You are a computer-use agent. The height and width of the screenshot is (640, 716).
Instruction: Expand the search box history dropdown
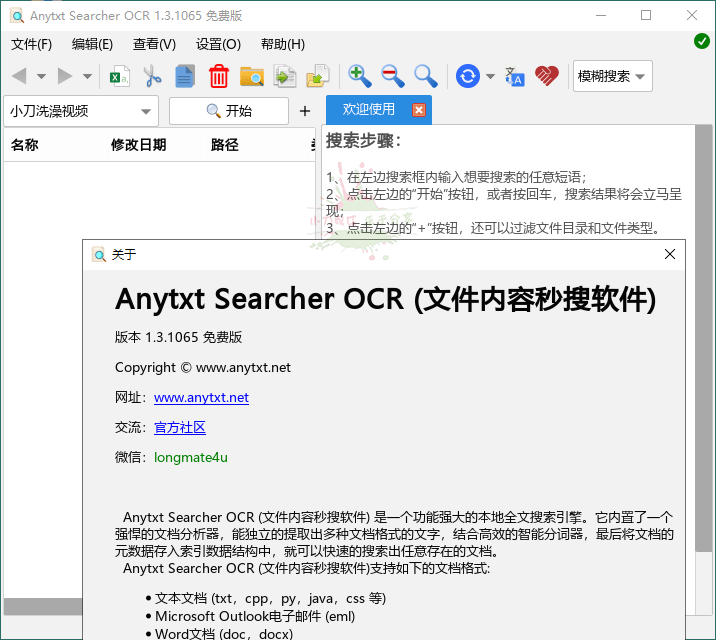146,111
